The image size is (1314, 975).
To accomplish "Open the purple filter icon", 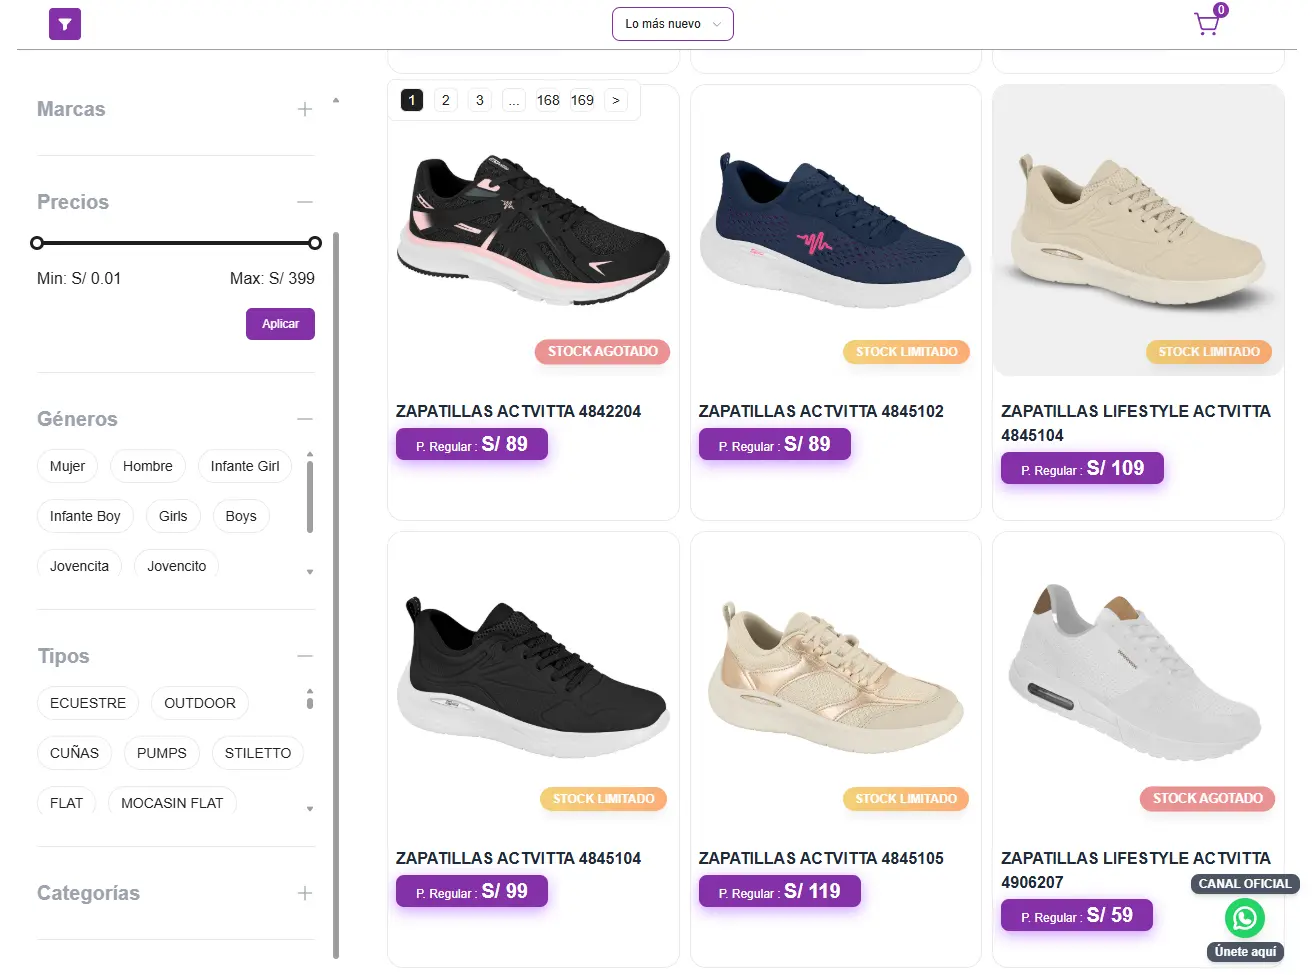I will (64, 23).
